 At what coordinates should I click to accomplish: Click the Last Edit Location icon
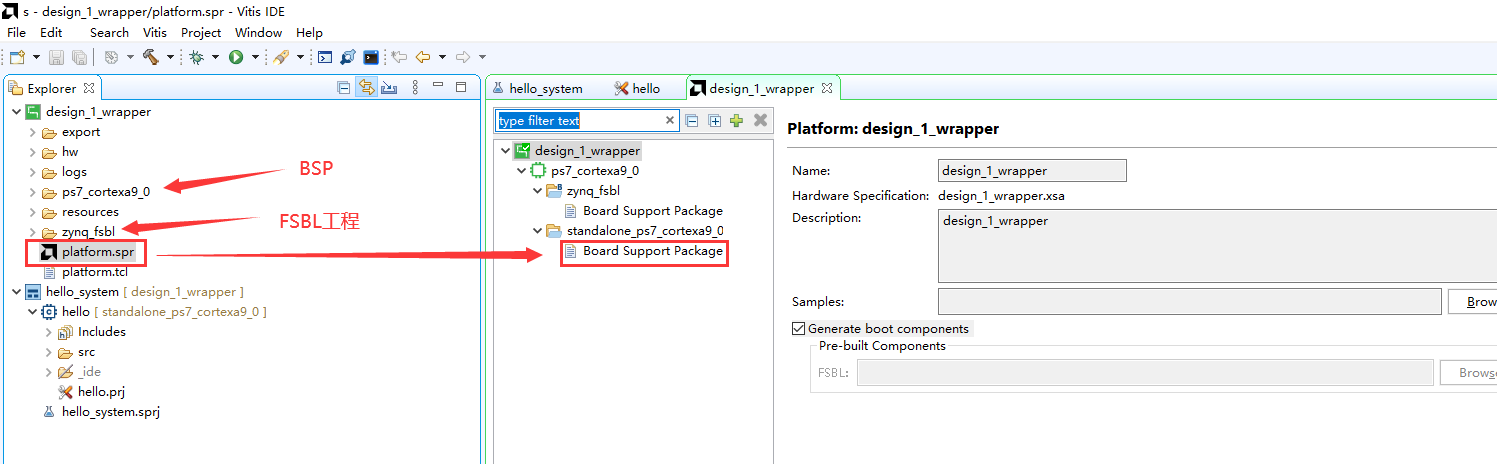tap(399, 57)
